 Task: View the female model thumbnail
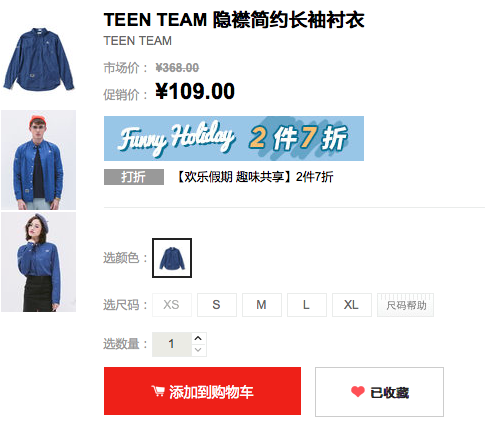38,262
